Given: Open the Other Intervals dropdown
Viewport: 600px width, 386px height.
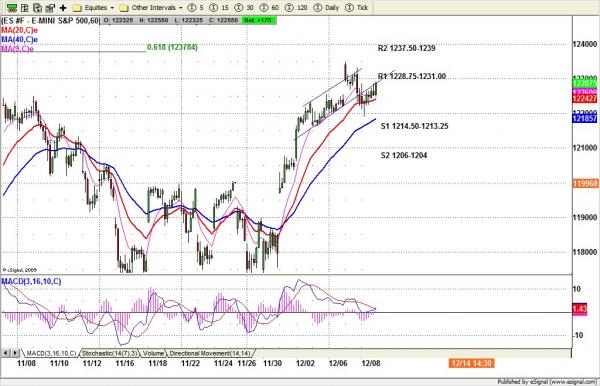Looking at the screenshot, I should (x=151, y=8).
